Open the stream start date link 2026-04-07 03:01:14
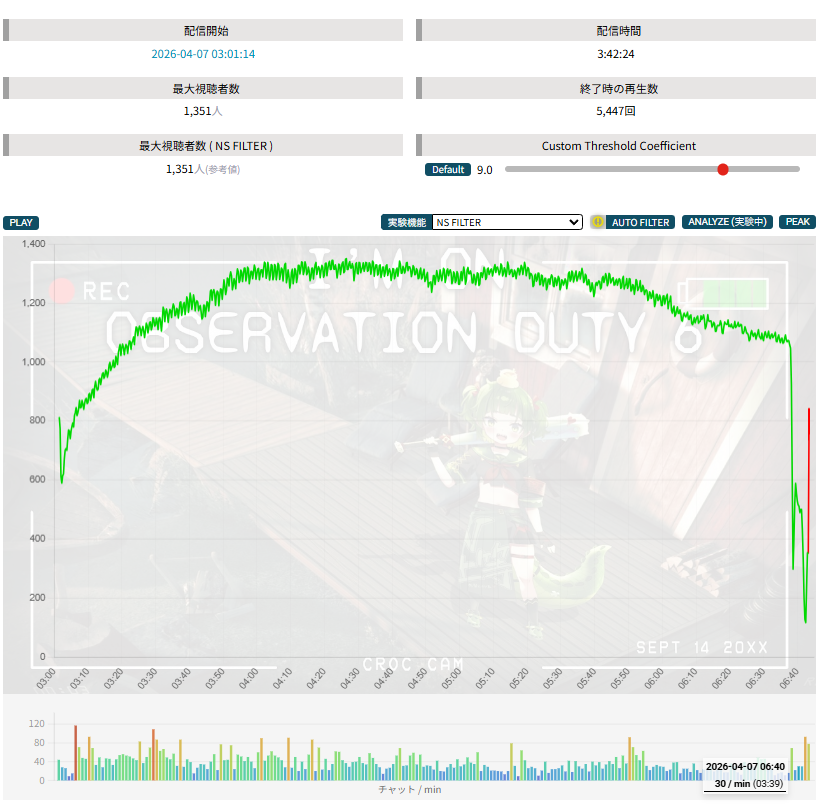Viewport: 824px width, 807px height. 203,54
